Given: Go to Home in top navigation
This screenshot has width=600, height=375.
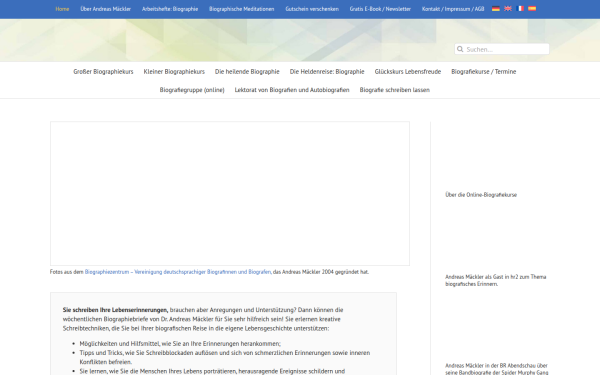Looking at the screenshot, I should tap(62, 9).
